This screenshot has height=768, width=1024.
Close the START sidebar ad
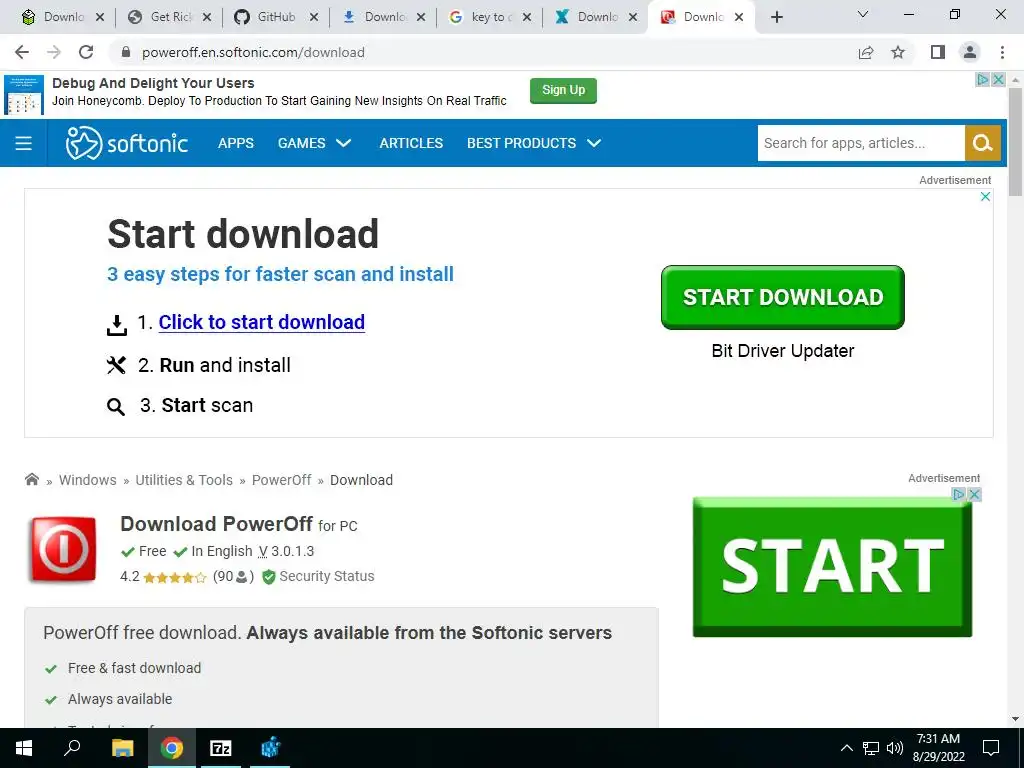click(974, 494)
